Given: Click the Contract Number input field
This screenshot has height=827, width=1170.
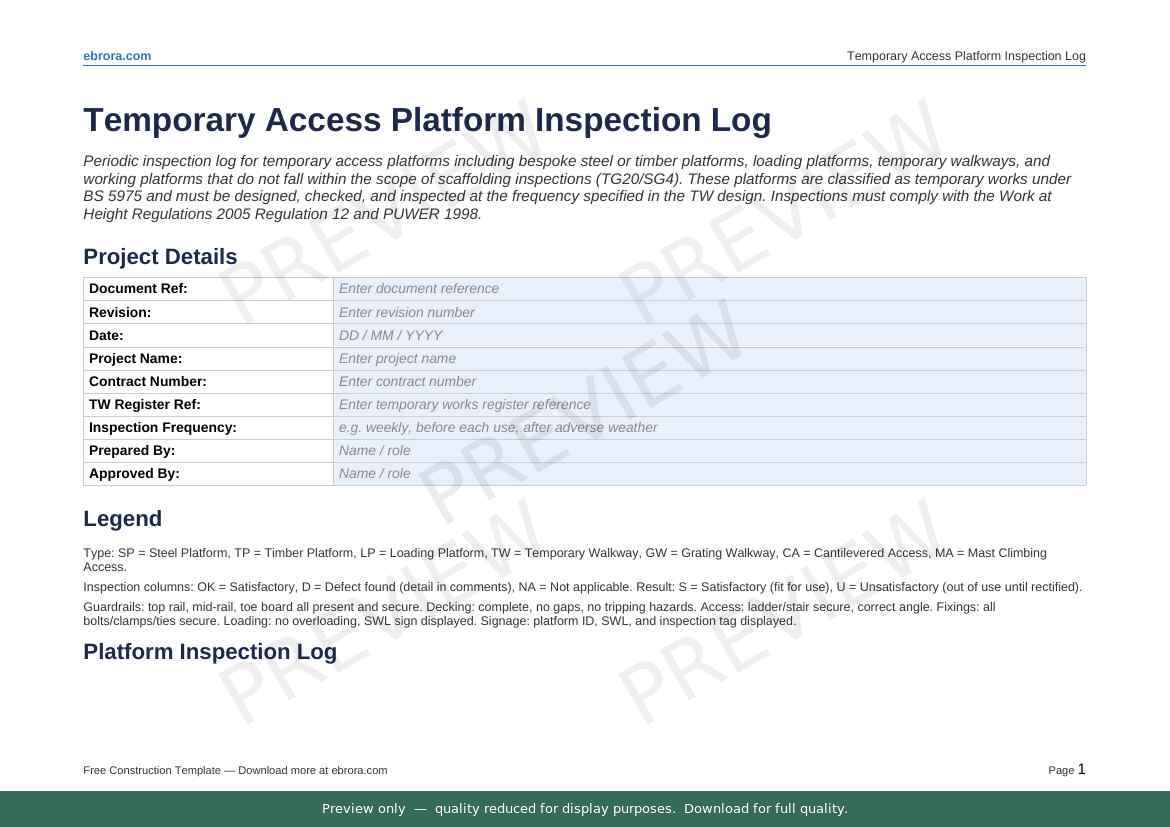Looking at the screenshot, I should [708, 381].
